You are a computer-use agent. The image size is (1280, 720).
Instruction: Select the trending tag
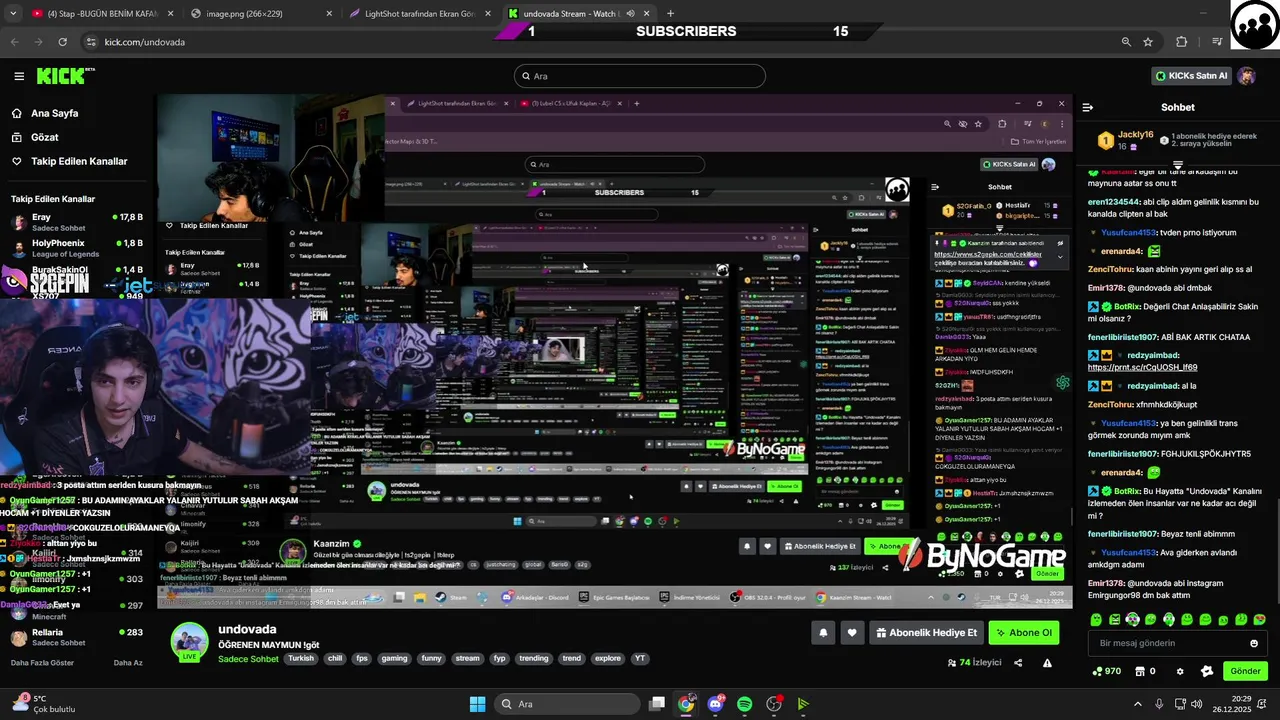[x=534, y=658]
